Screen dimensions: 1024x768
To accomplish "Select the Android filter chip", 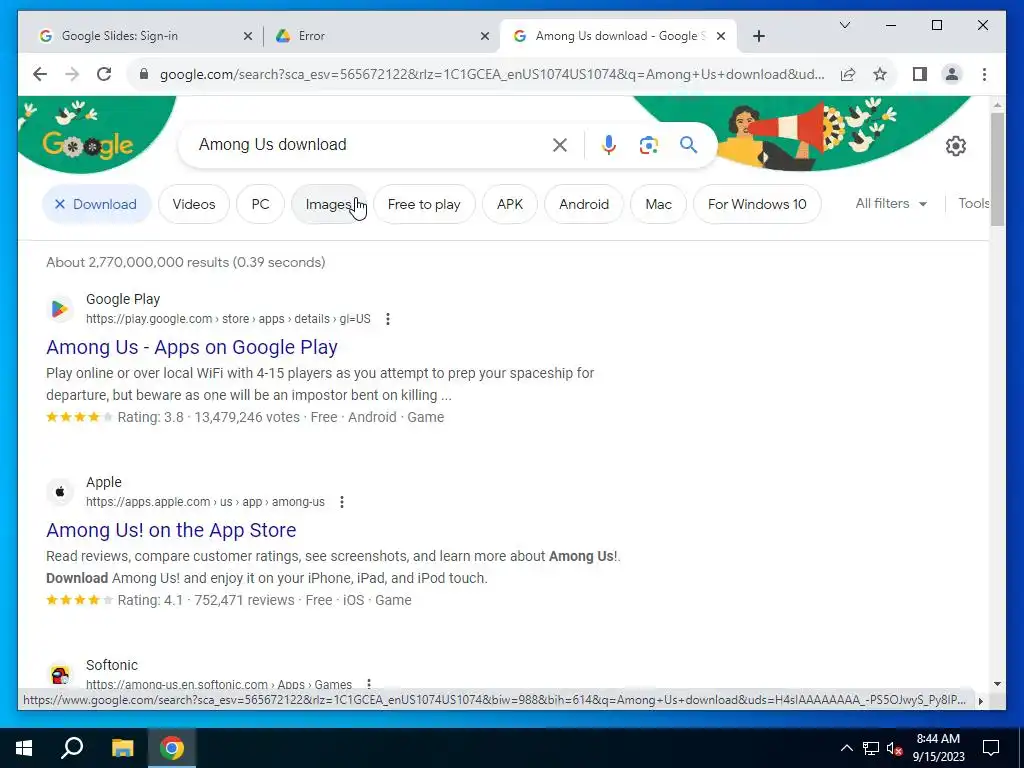I will tap(584, 204).
